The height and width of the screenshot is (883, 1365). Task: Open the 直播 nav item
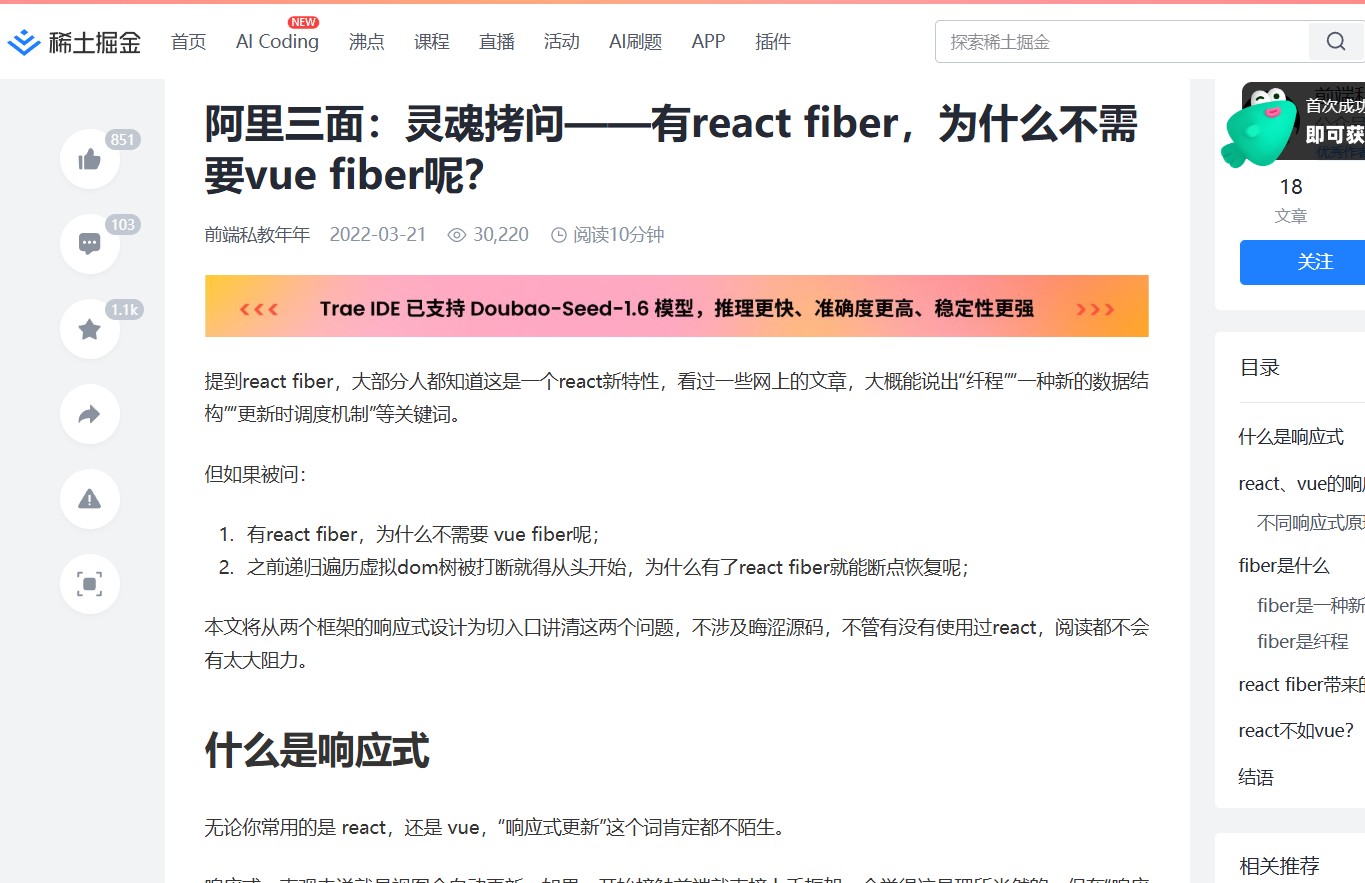point(497,42)
